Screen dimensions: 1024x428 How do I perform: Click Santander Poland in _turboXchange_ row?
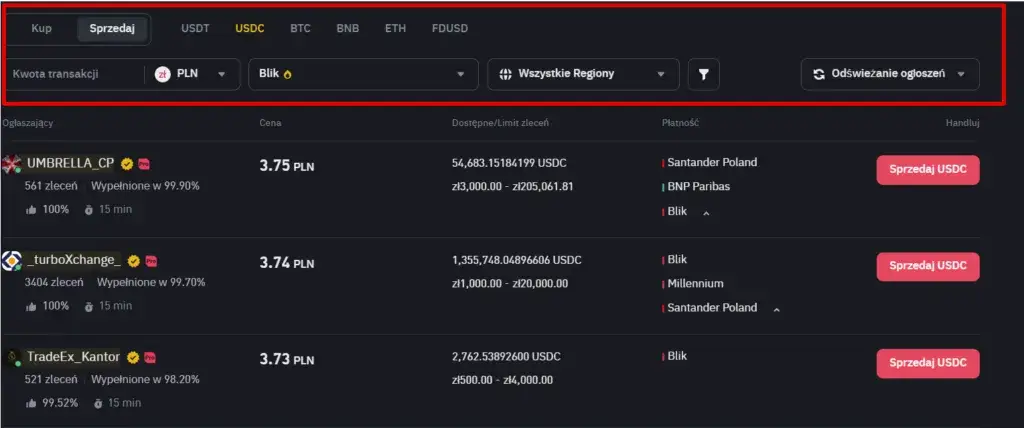pyautogui.click(x=712, y=307)
